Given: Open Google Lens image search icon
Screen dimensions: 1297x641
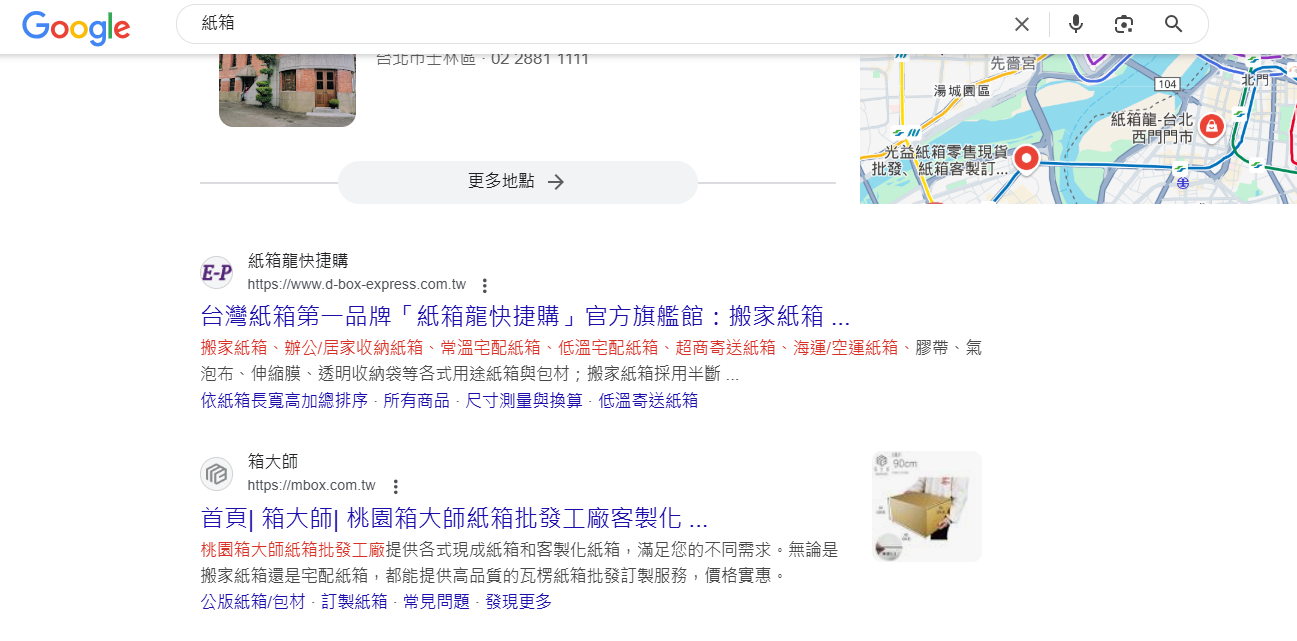Looking at the screenshot, I should 1124,24.
